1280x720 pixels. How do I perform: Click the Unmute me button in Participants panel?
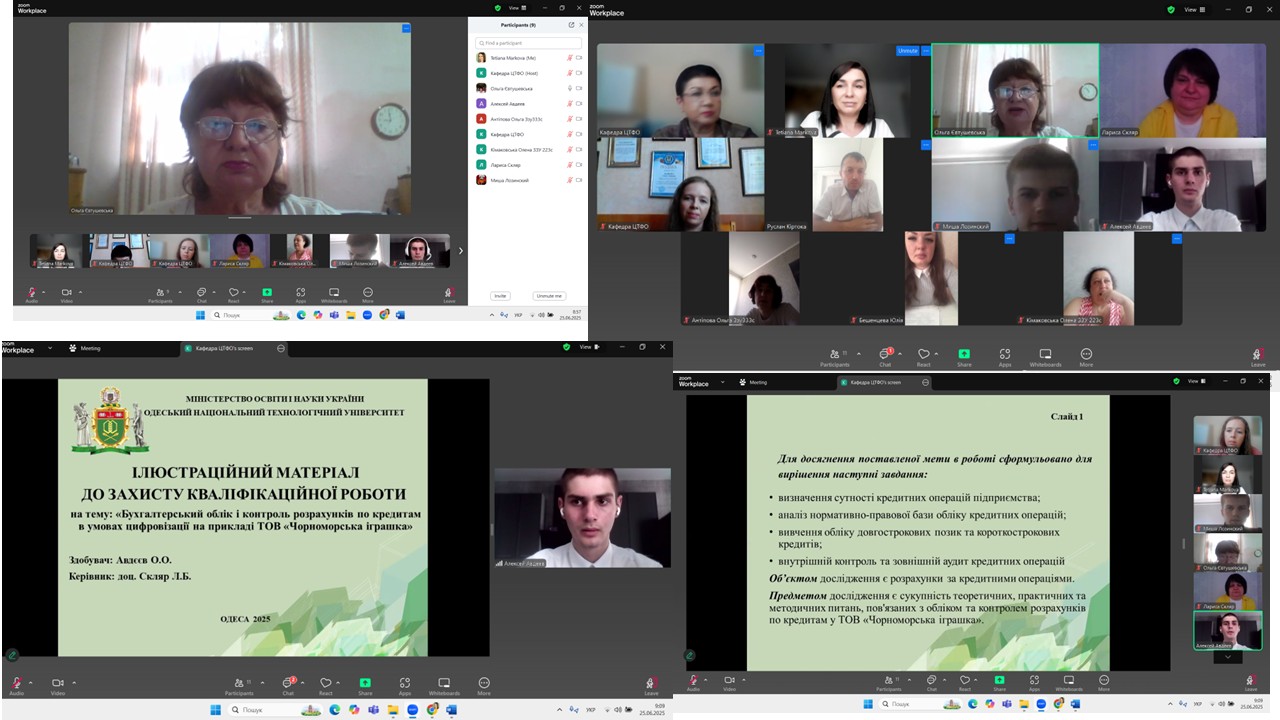549,296
